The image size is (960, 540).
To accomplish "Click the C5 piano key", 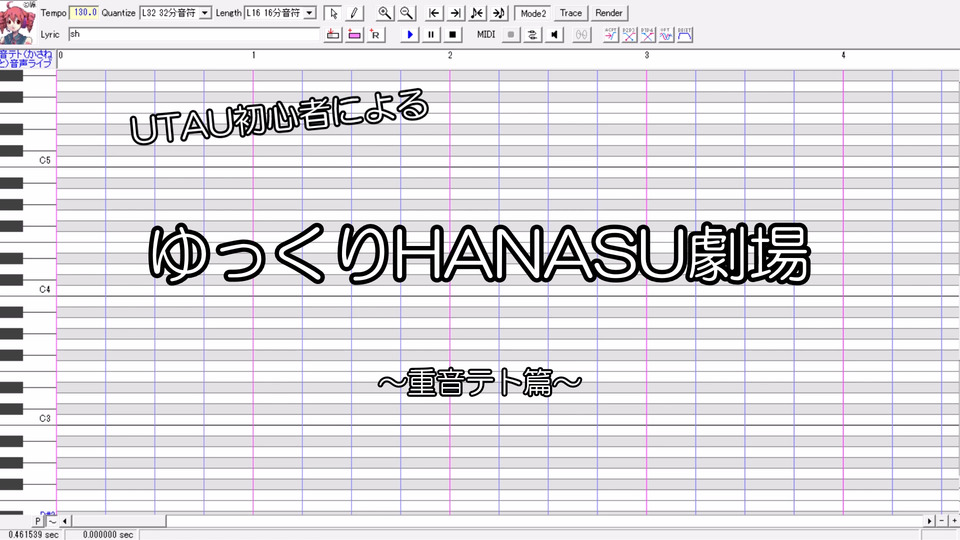I will pyautogui.click(x=28, y=160).
